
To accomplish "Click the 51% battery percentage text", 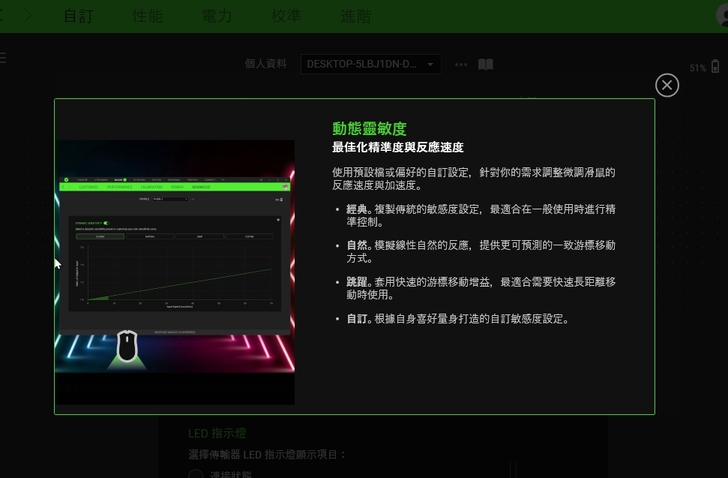I will pos(697,68).
